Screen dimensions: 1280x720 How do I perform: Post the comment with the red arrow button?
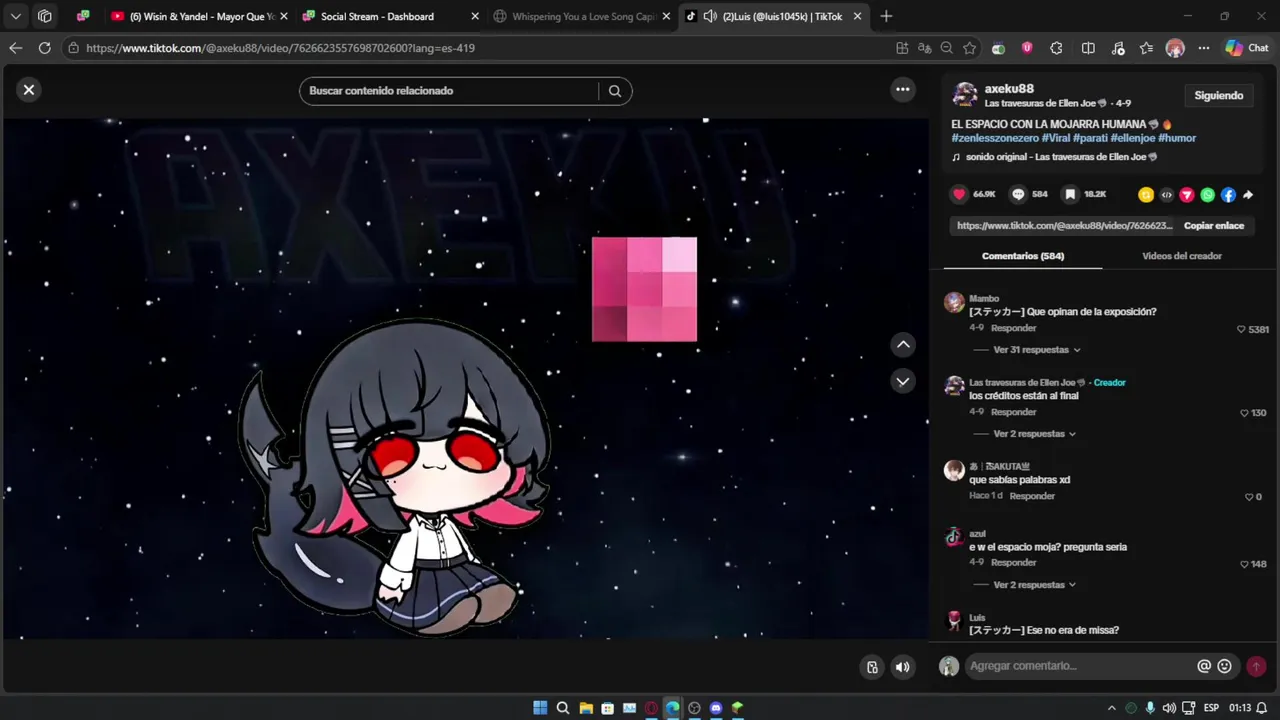click(1256, 666)
